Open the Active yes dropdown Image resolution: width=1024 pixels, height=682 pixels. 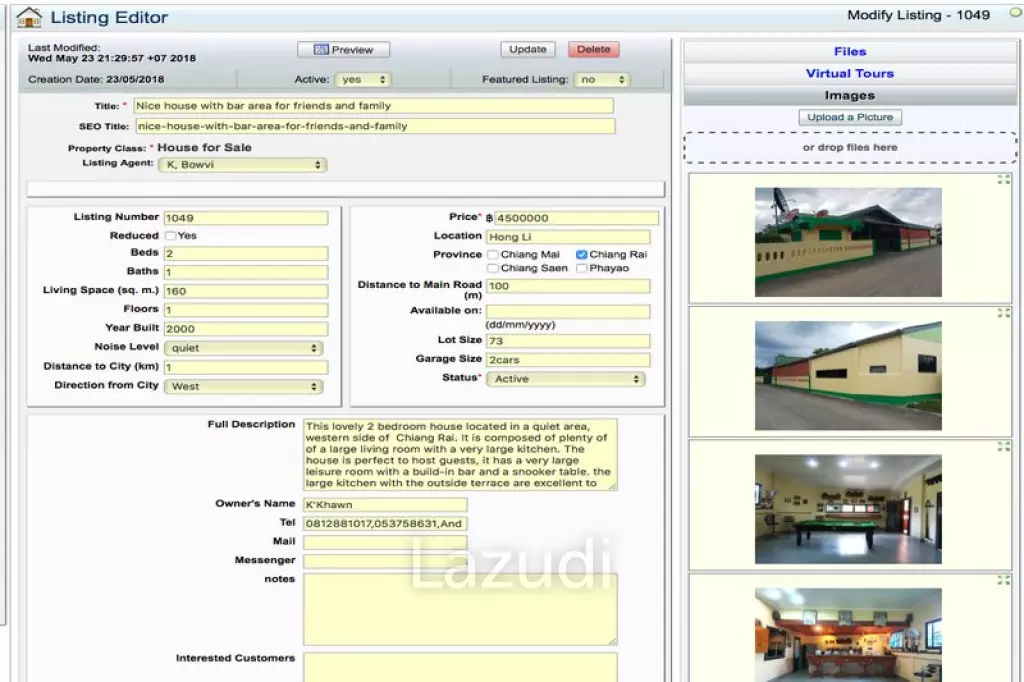363,80
